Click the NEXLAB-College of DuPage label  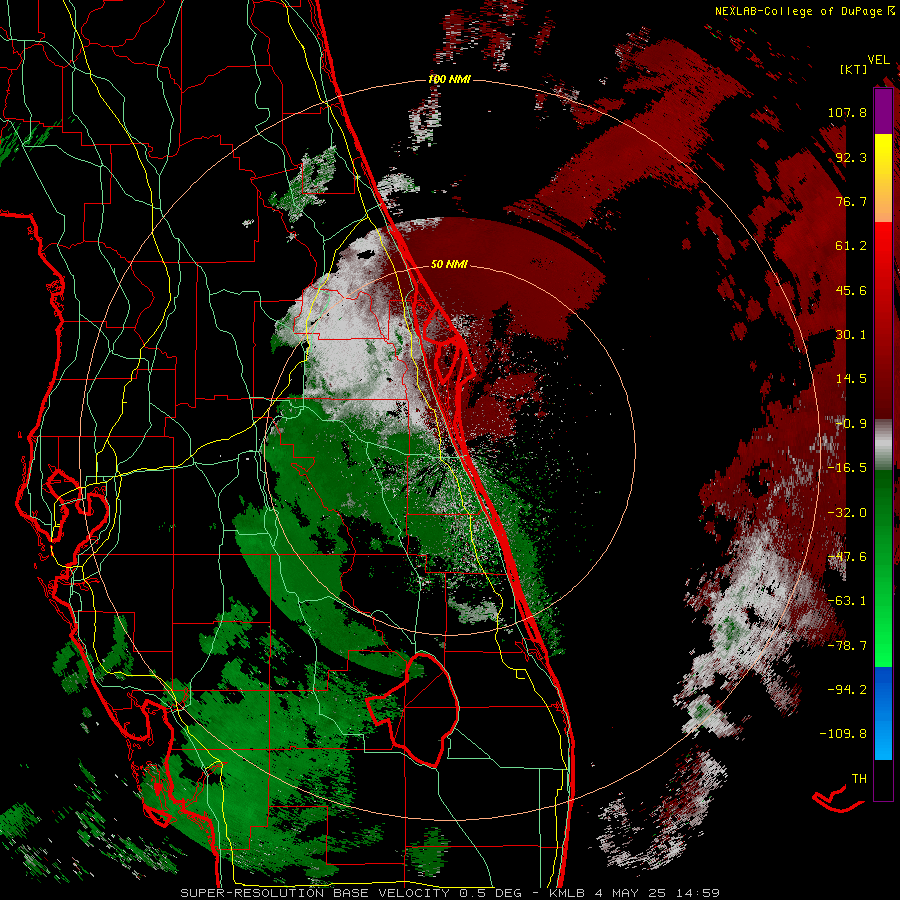(798, 11)
